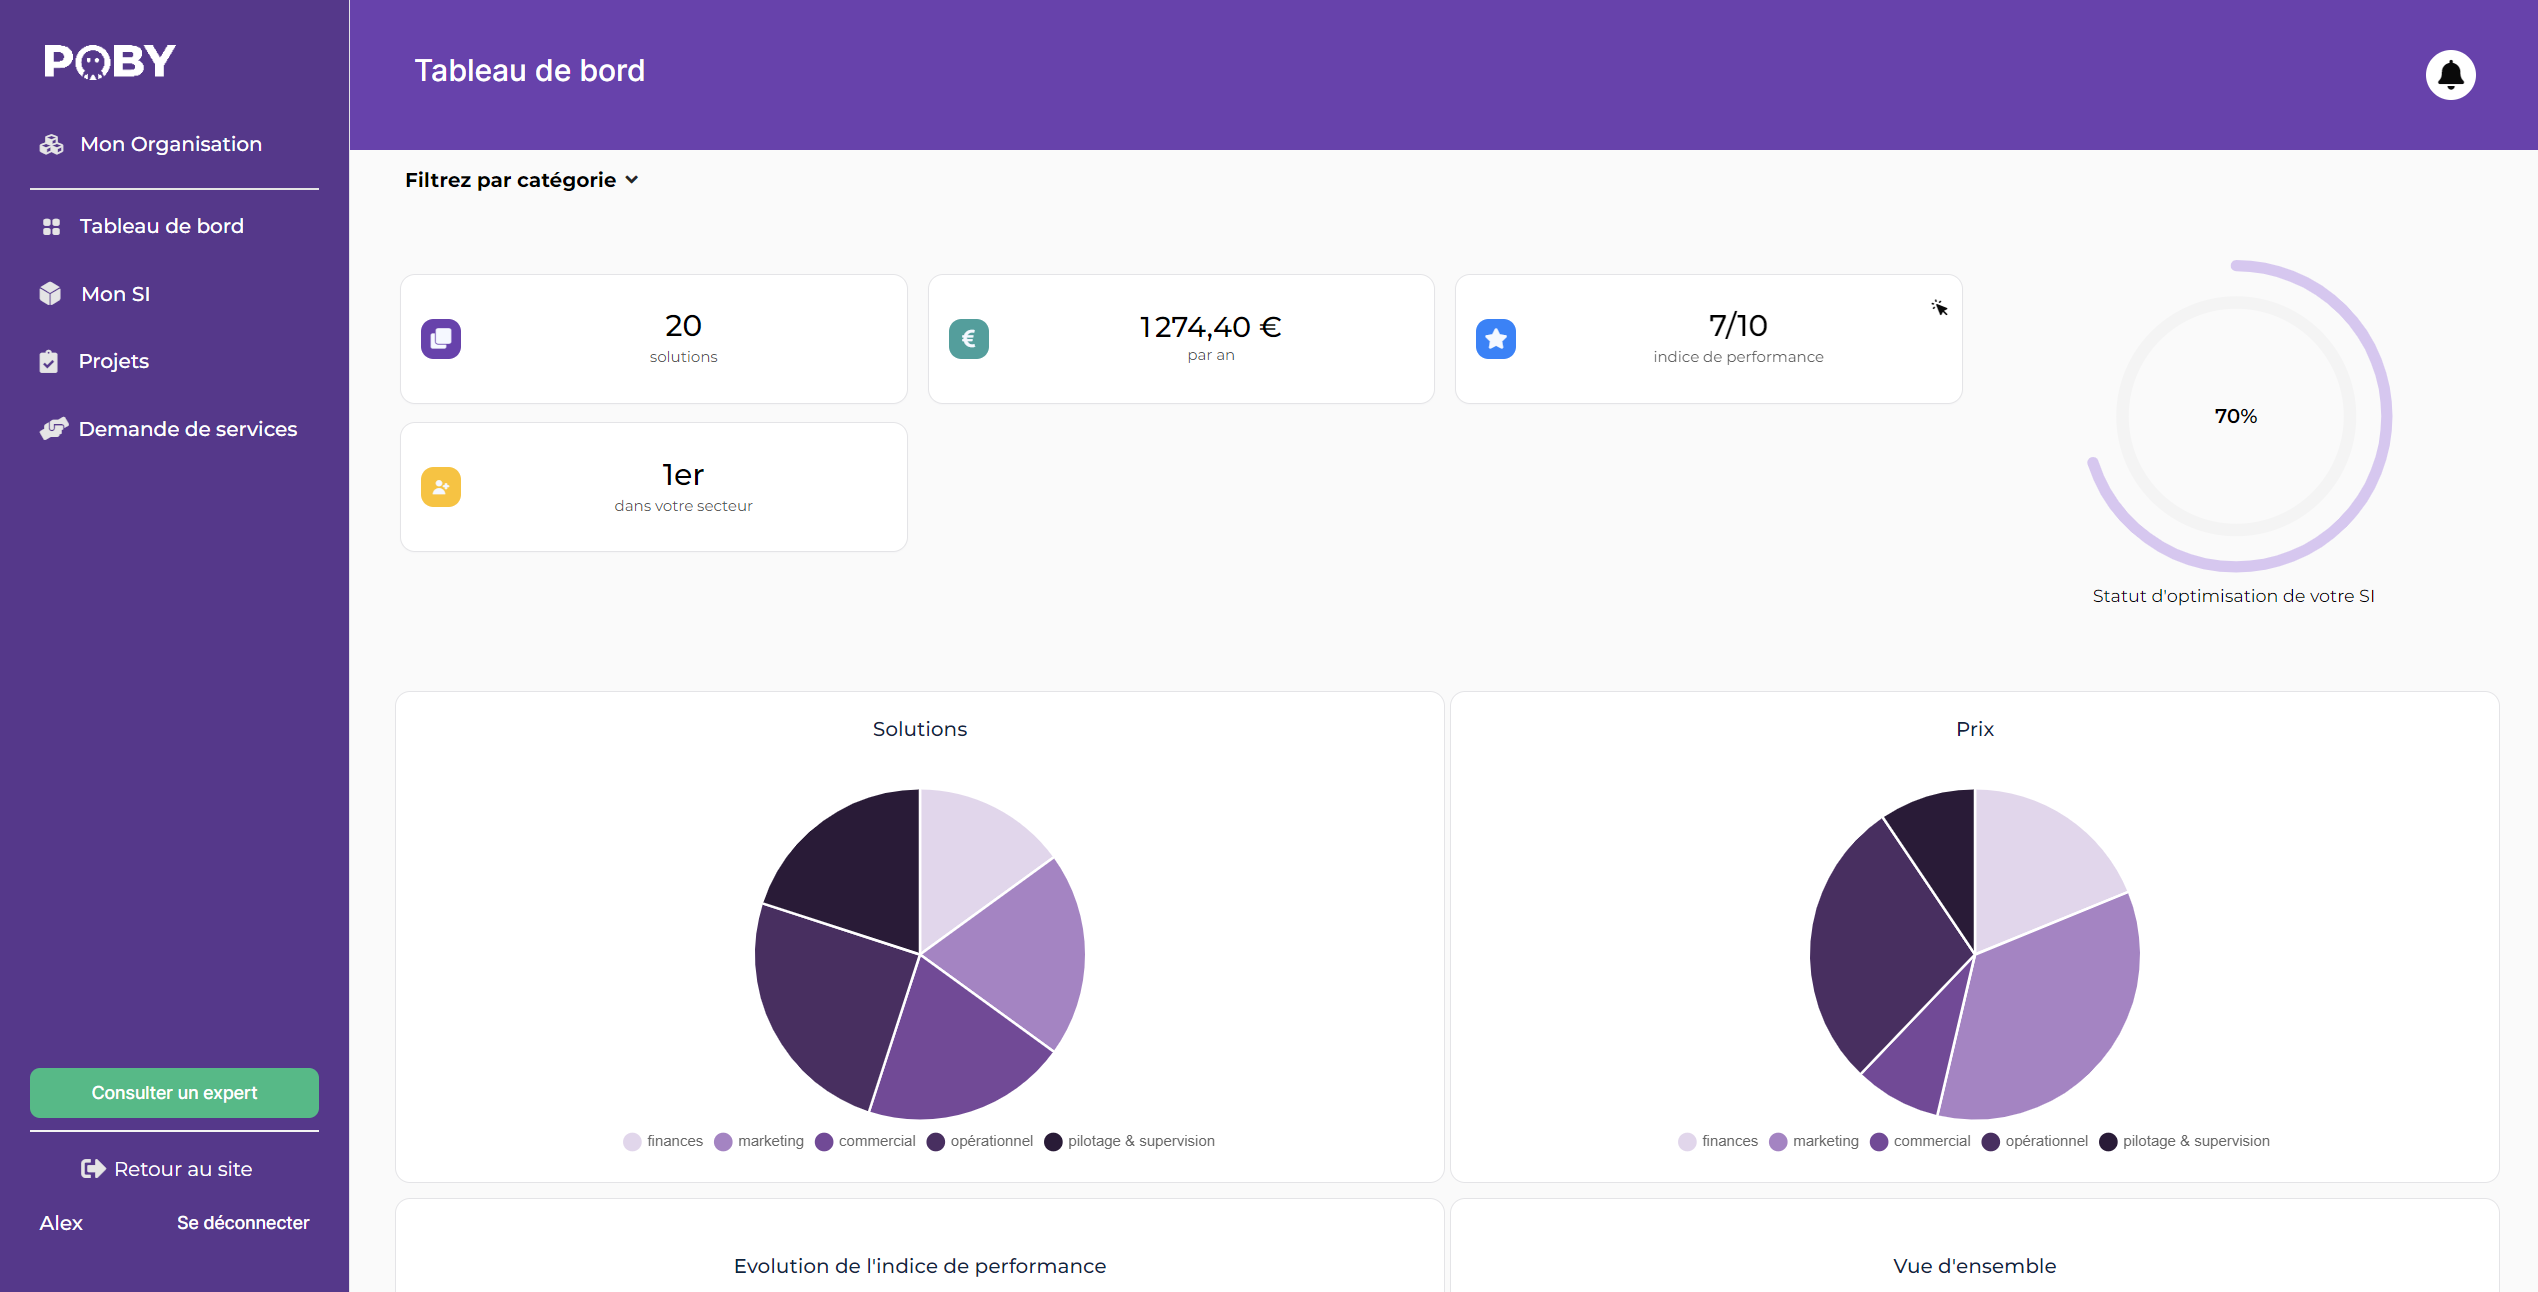This screenshot has height=1292, width=2538.
Task: Click the Se déconnecter link
Action: coord(243,1223)
